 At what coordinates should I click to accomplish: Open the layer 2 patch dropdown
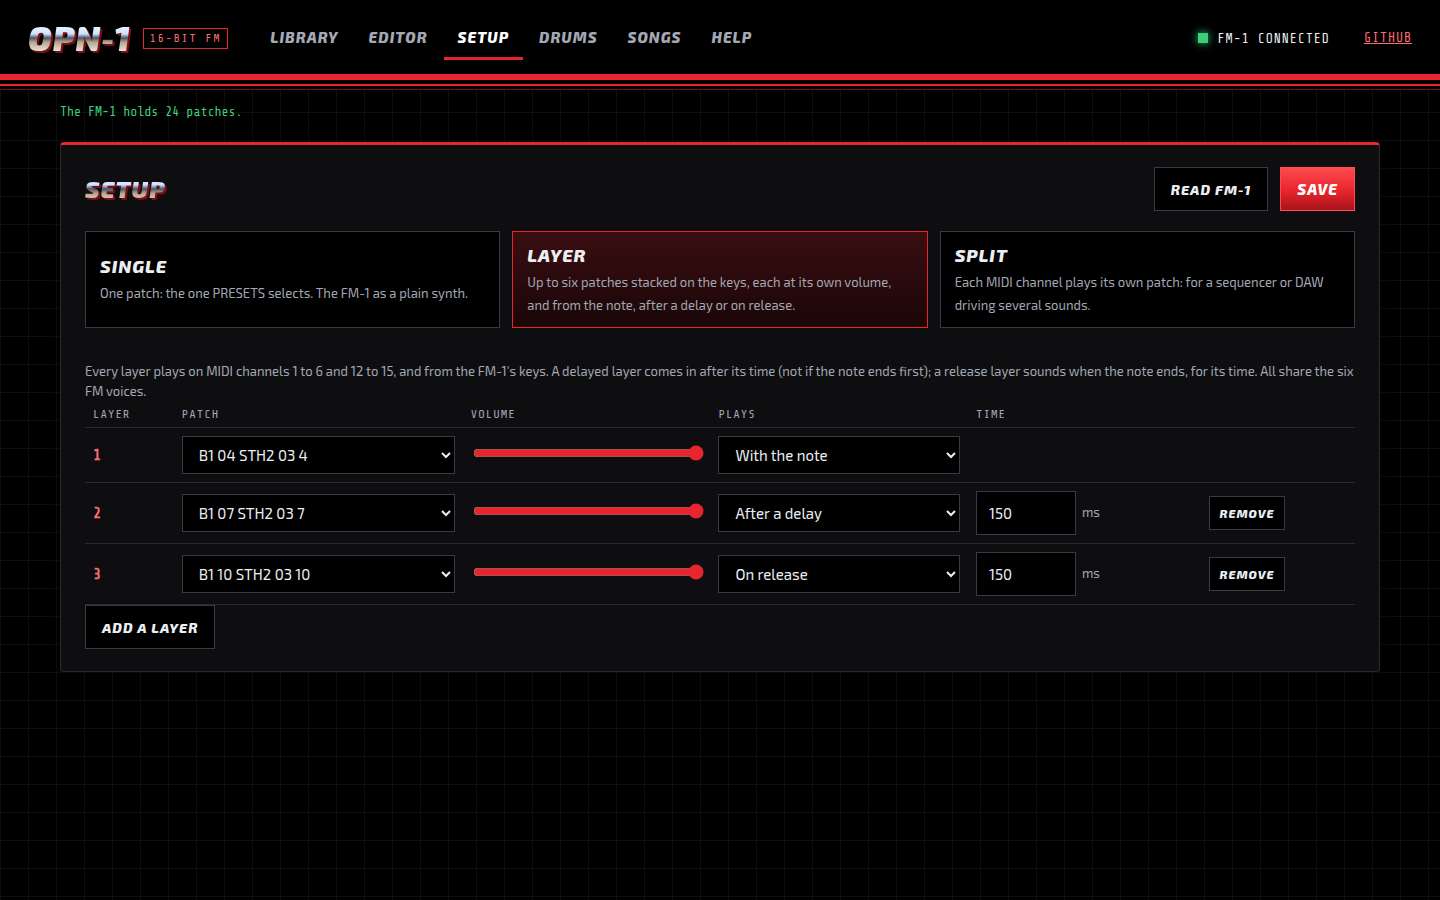[318, 513]
